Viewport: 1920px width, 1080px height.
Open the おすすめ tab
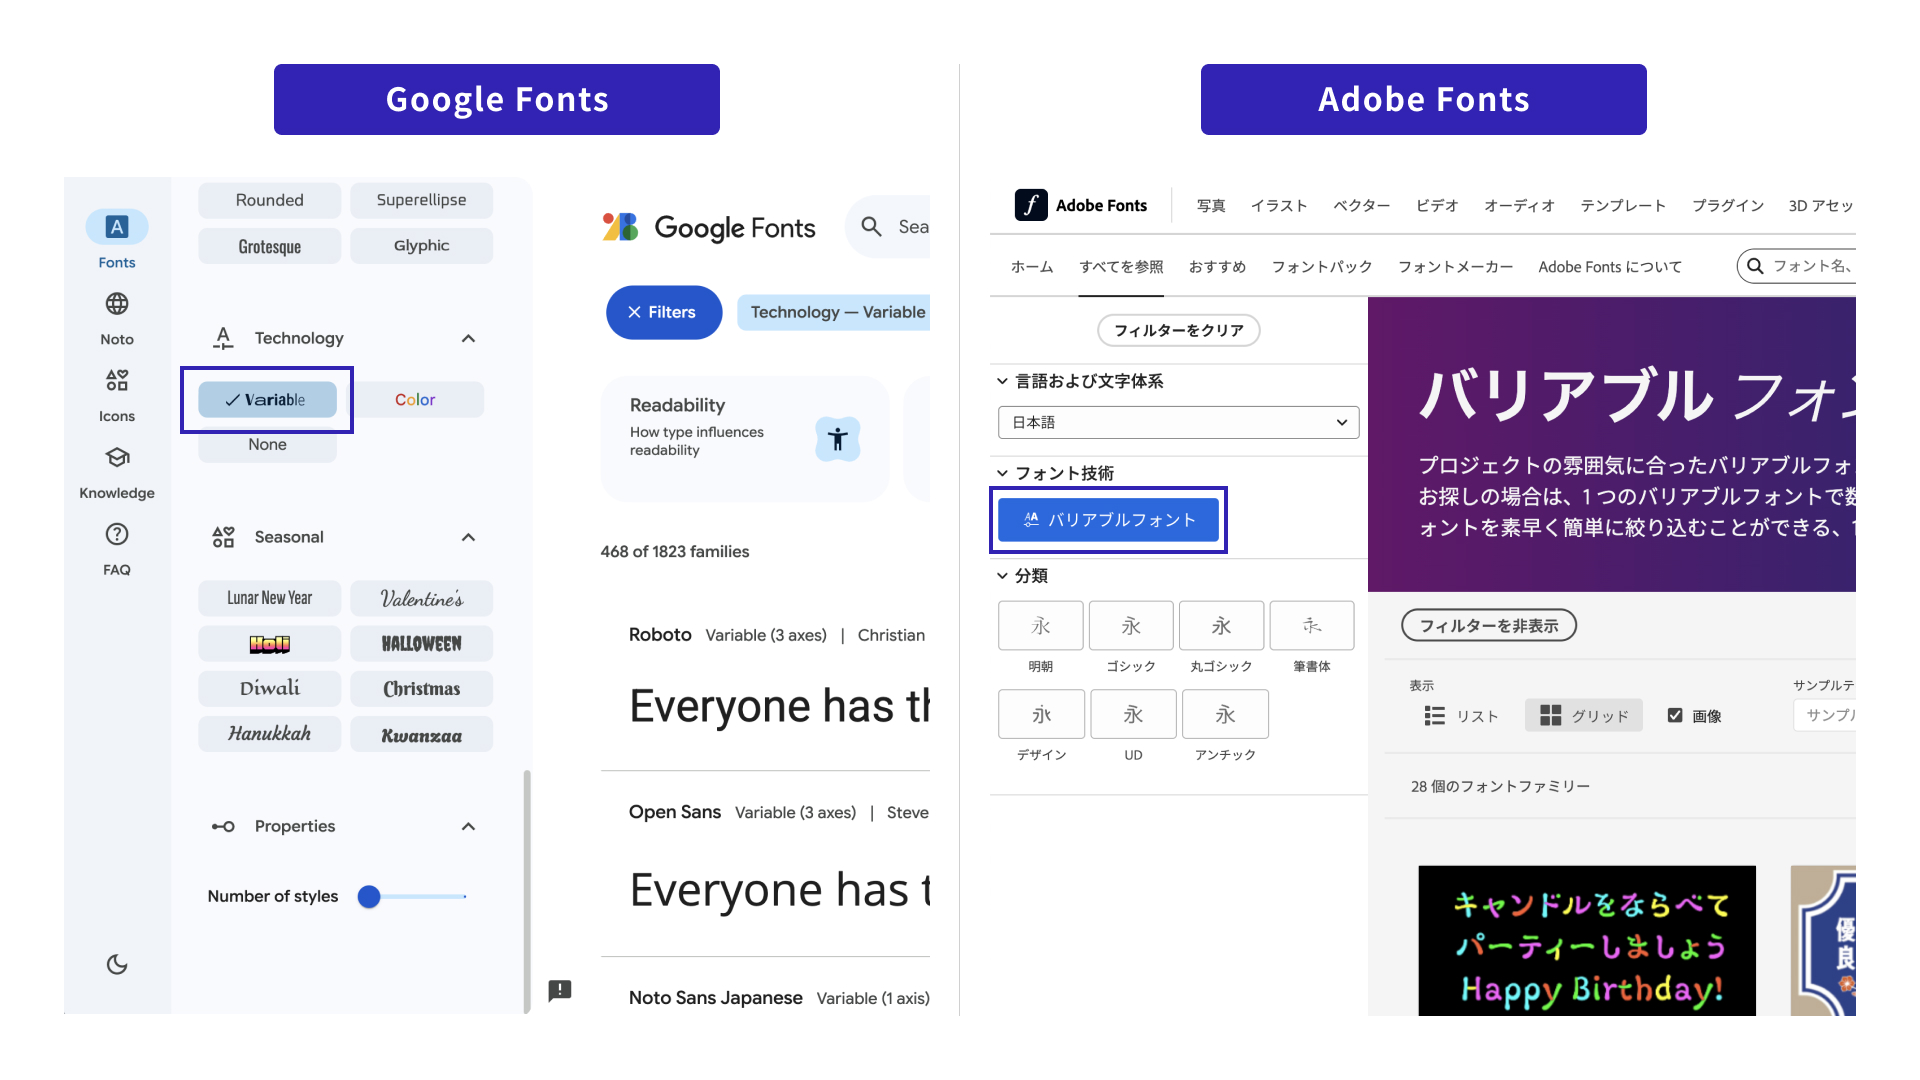pos(1217,267)
